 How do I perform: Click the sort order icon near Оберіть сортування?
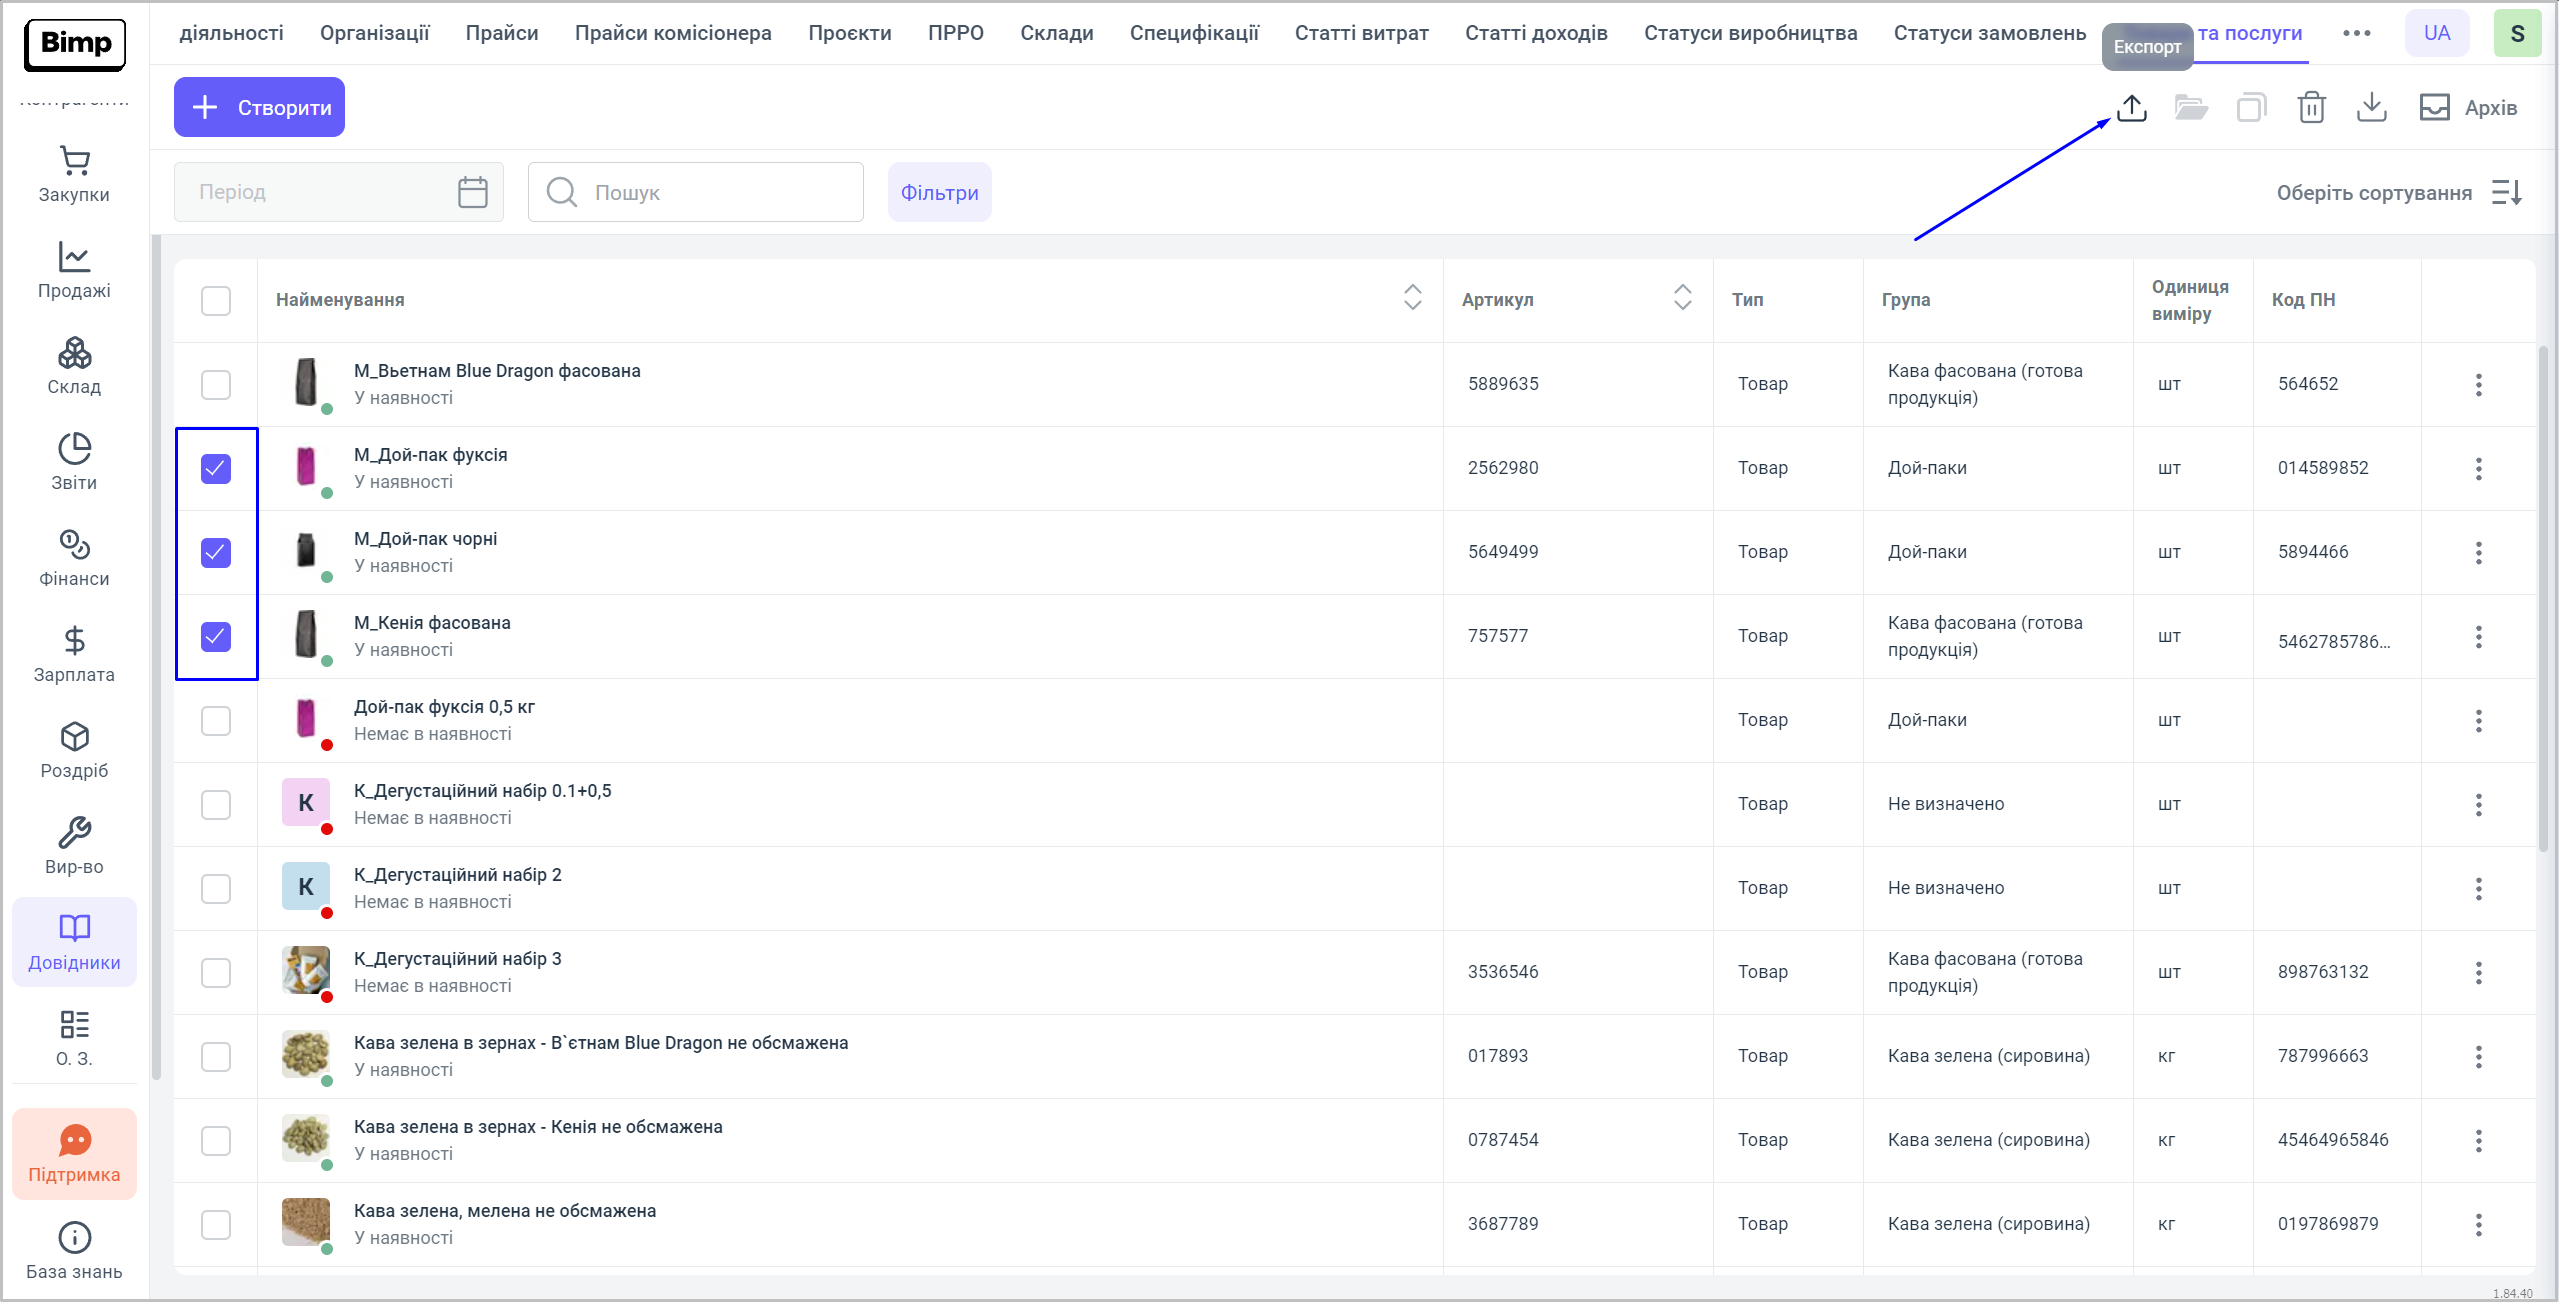coord(2506,192)
